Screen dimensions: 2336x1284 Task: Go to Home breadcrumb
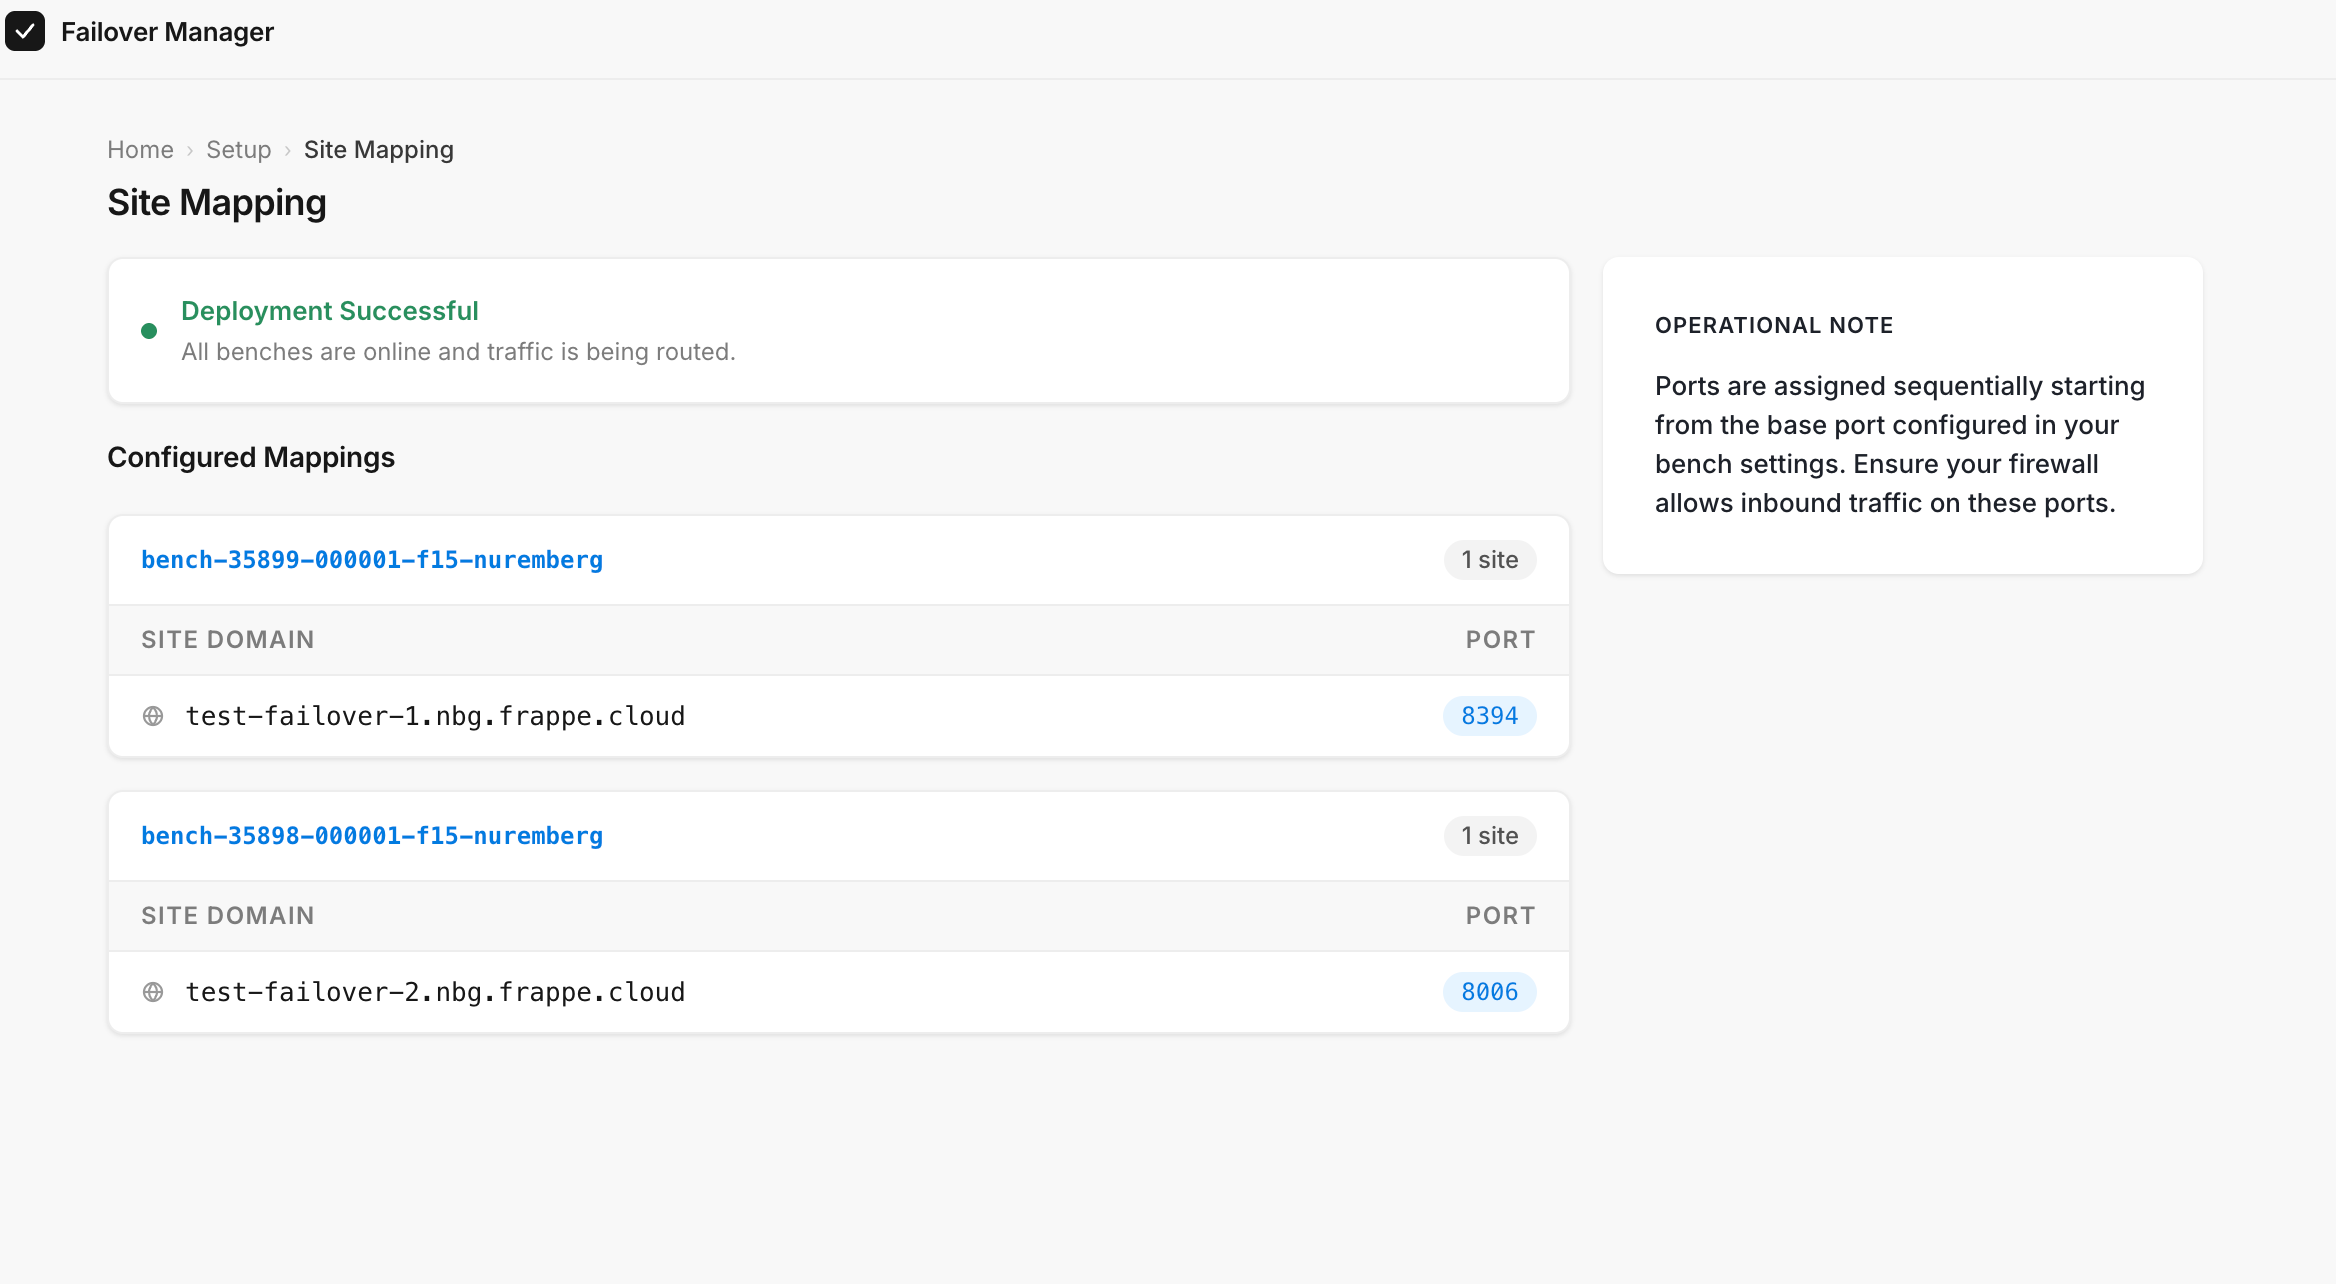tap(140, 150)
